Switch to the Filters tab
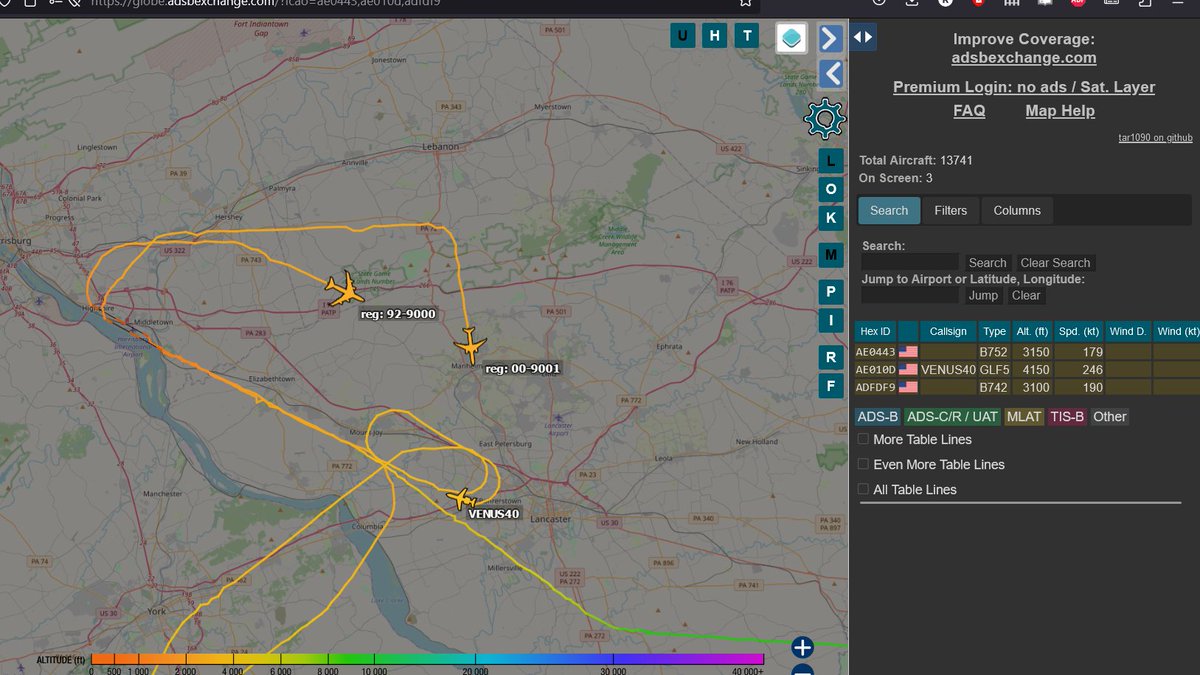The width and height of the screenshot is (1200, 675). [x=951, y=210]
